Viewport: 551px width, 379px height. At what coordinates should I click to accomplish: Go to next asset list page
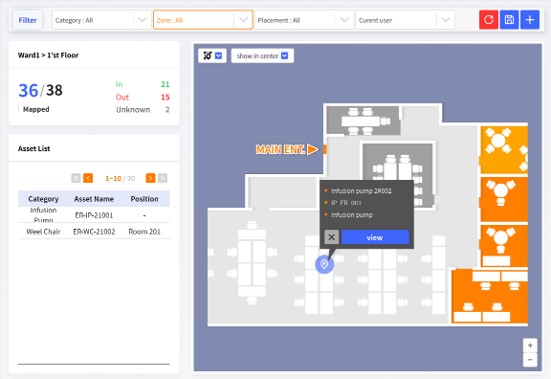pyautogui.click(x=150, y=178)
